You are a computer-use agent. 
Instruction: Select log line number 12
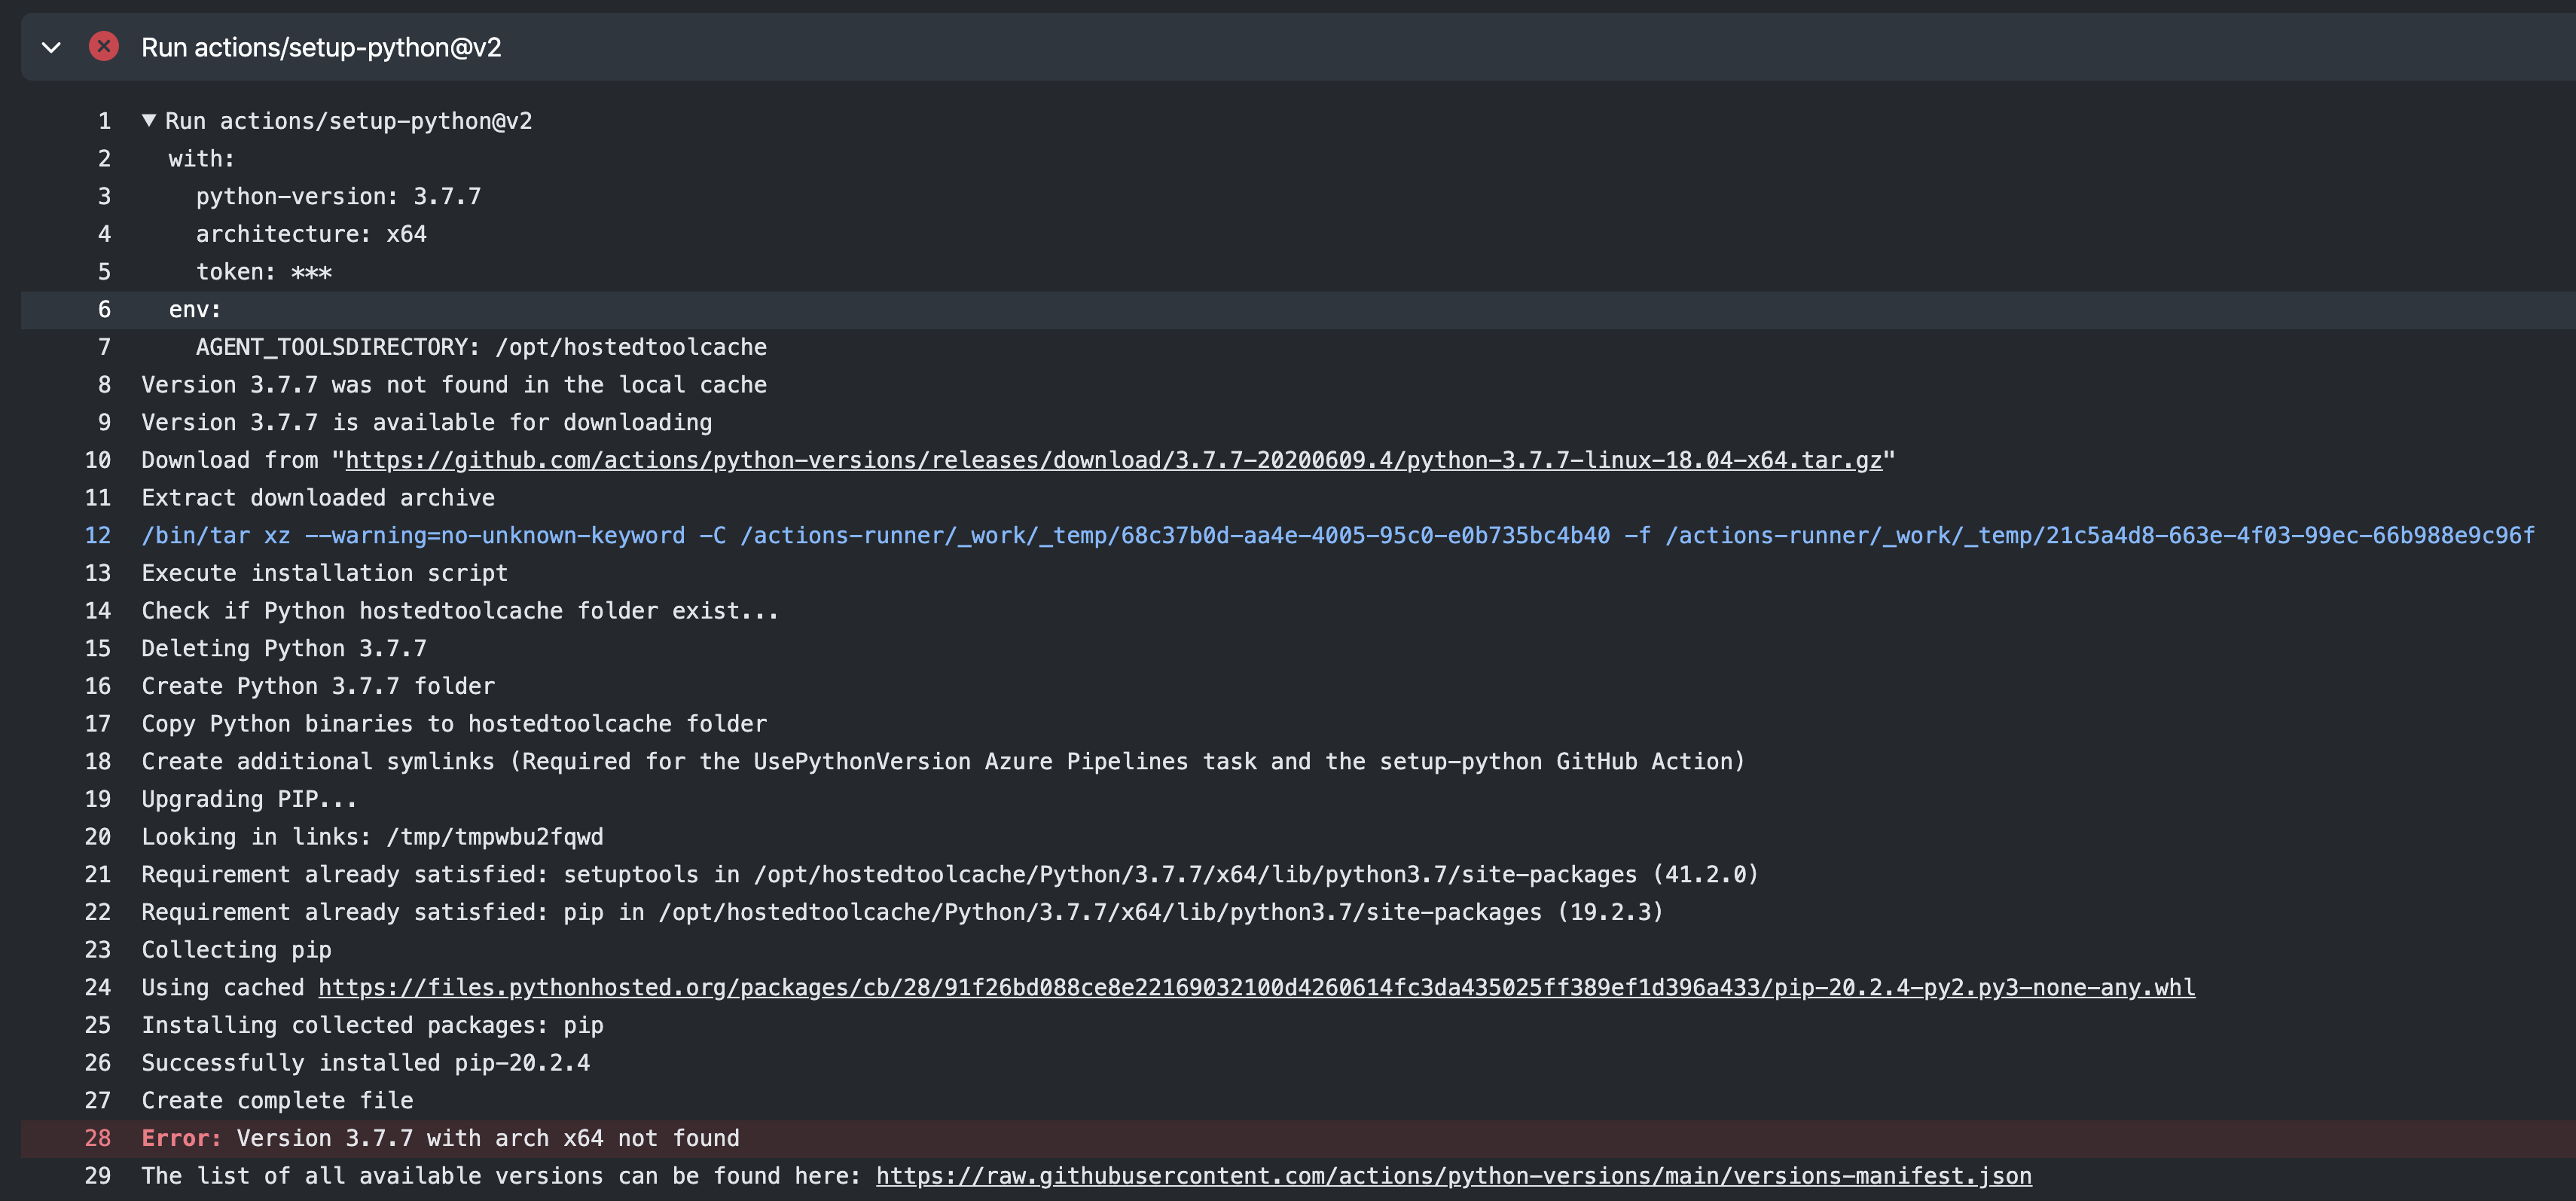[98, 535]
